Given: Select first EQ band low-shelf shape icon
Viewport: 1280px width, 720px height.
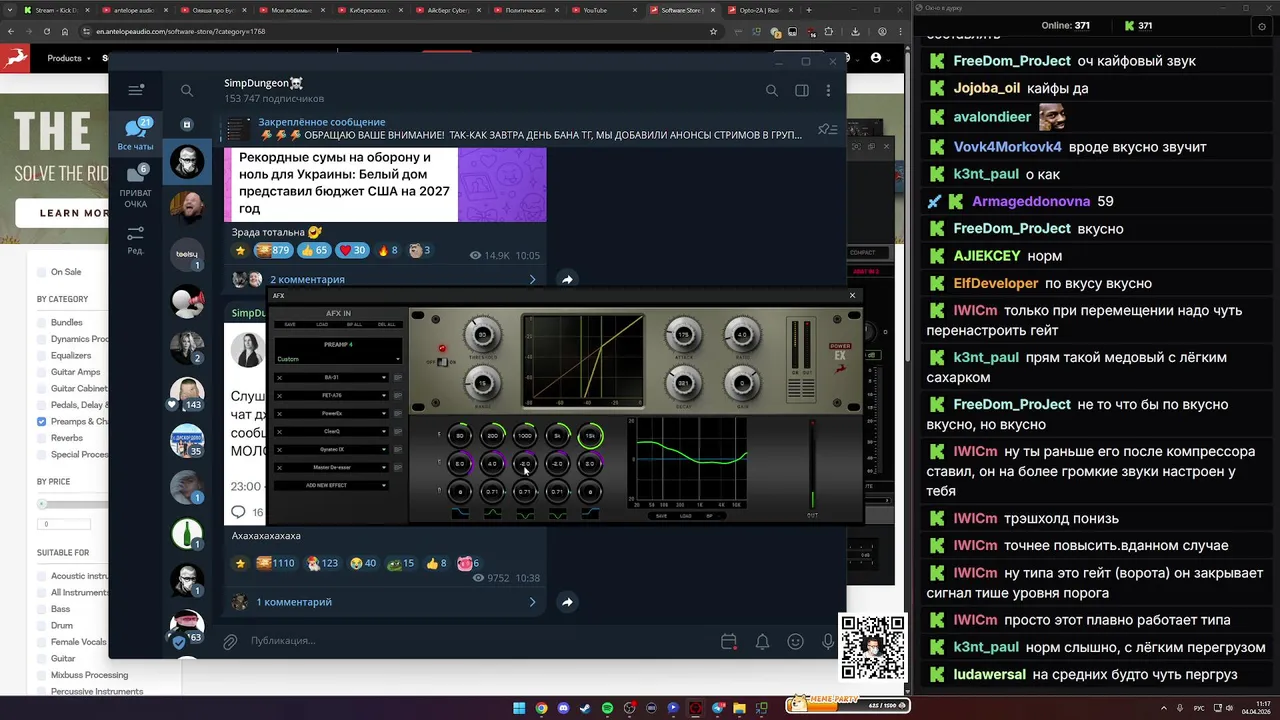Looking at the screenshot, I should click(x=460, y=513).
